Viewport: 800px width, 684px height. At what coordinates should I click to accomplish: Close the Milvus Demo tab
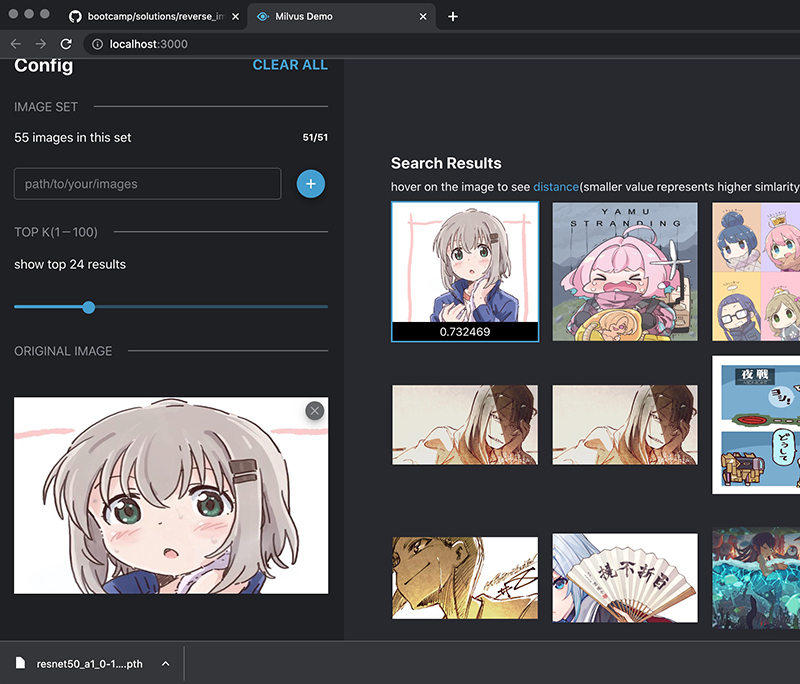pos(424,17)
